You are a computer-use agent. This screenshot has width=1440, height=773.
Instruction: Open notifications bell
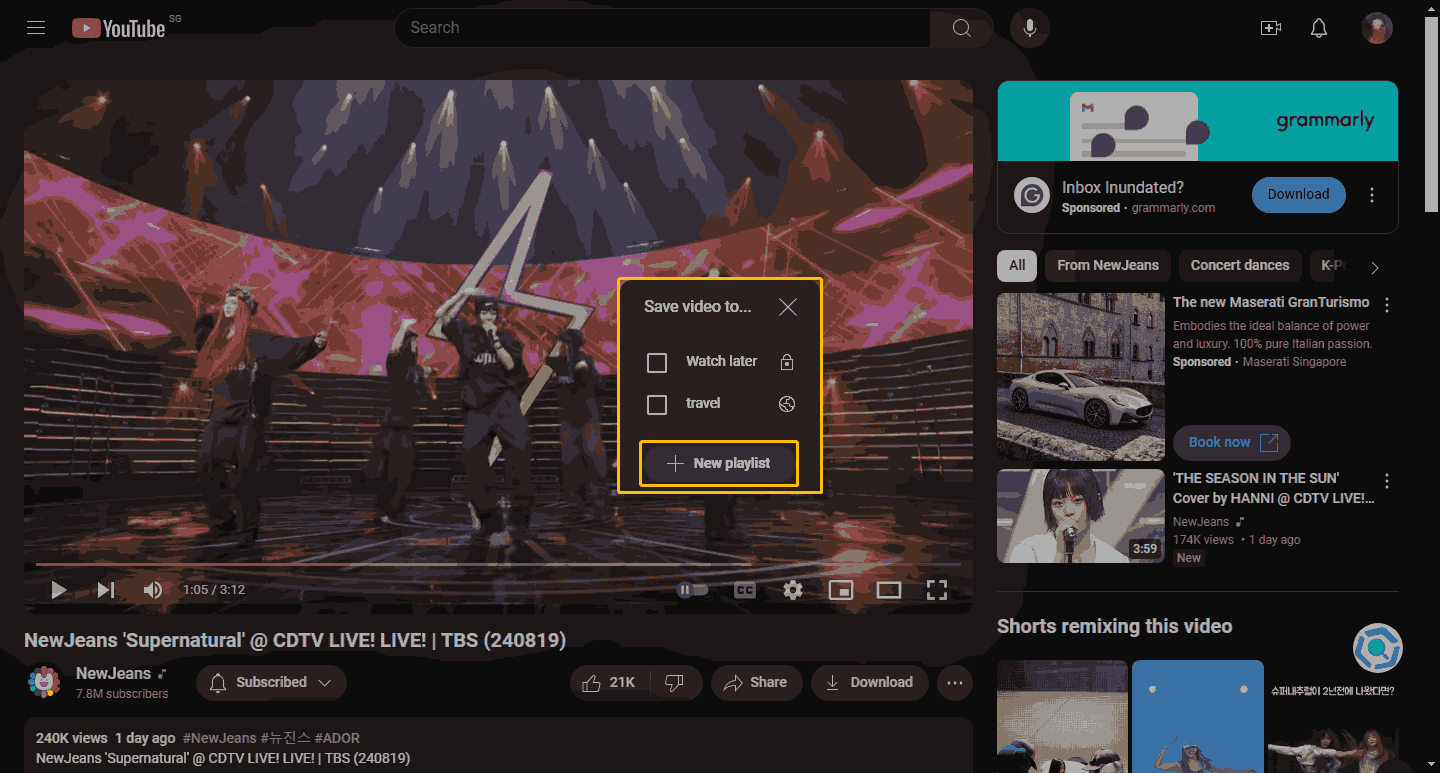click(x=1319, y=28)
